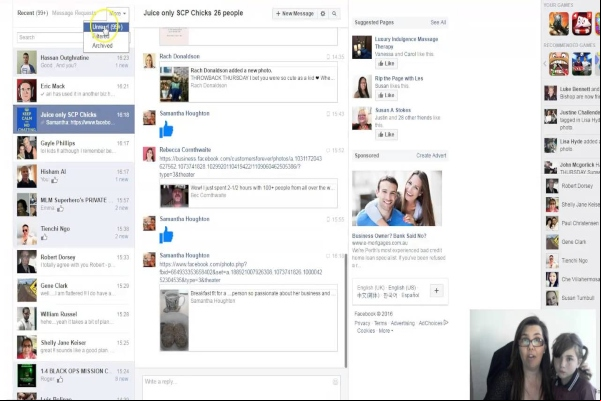Click the Español language link

click(410, 295)
